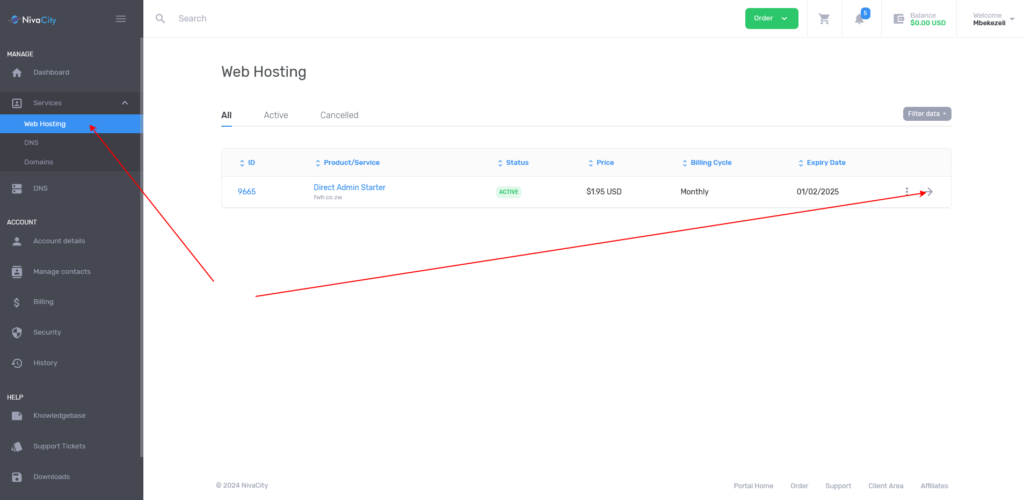The height and width of the screenshot is (500, 1024).
Task: Expand the Welcome Mbekezeli user menu arrow
Action: pyautogui.click(x=1012, y=19)
